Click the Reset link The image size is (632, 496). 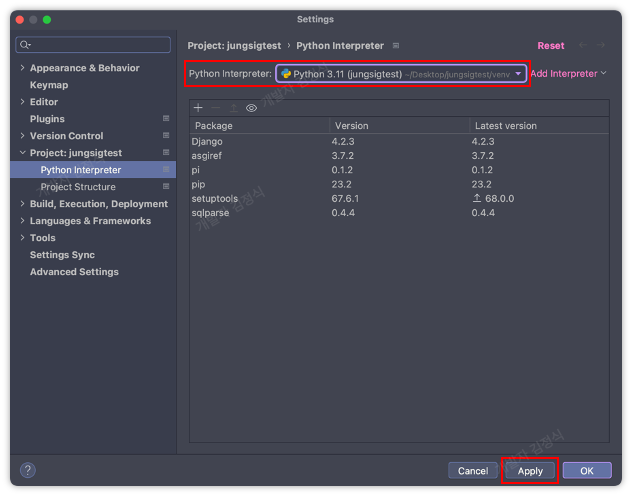[551, 46]
